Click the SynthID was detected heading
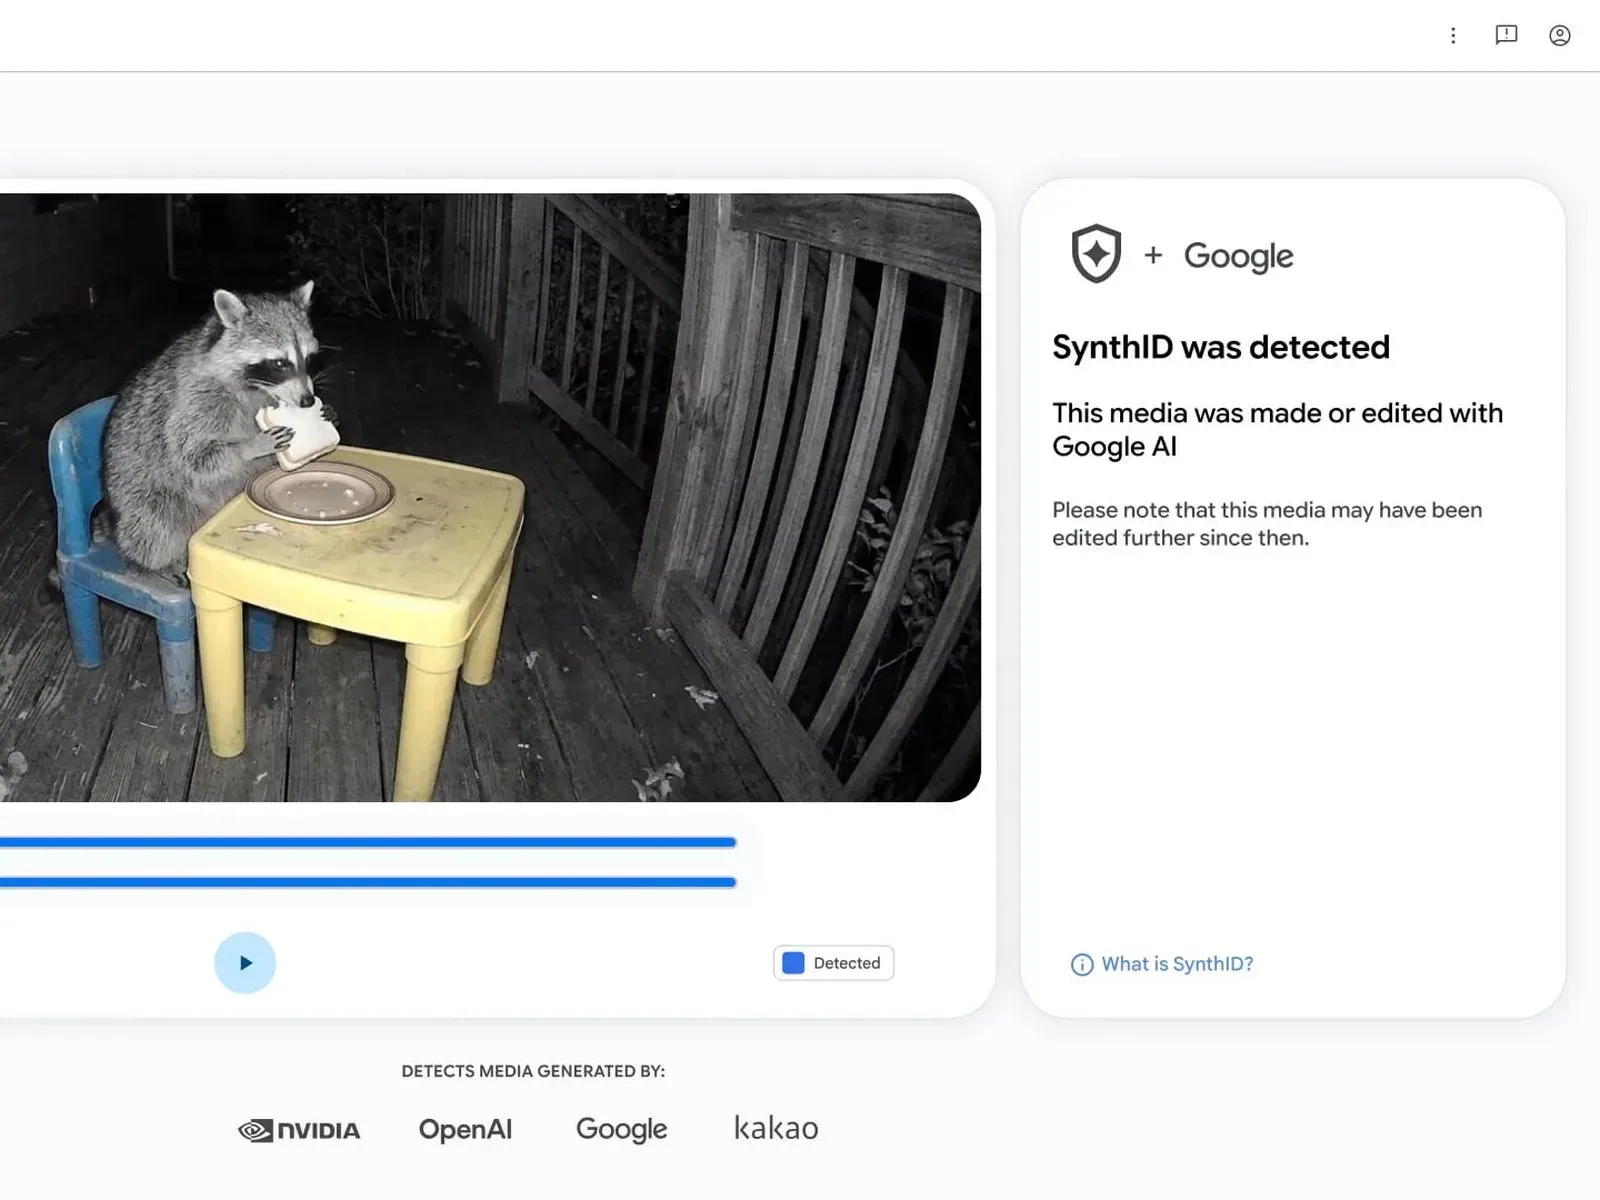The height and width of the screenshot is (1200, 1600). click(1221, 347)
